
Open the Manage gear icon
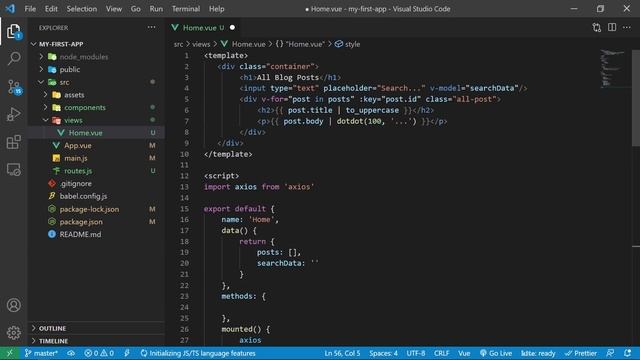click(13, 333)
